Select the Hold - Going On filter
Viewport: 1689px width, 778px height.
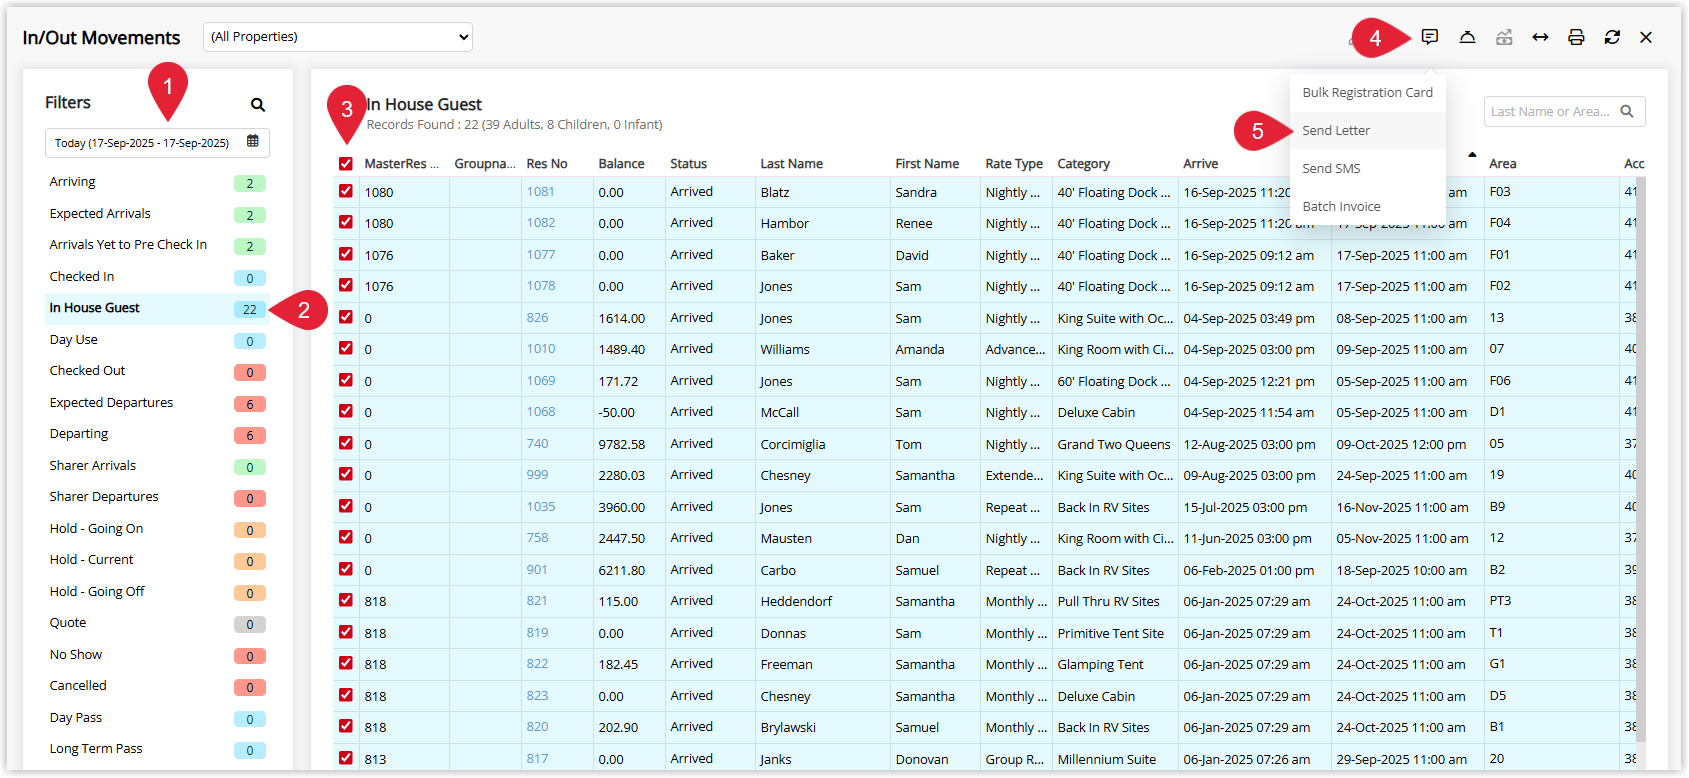coord(157,529)
